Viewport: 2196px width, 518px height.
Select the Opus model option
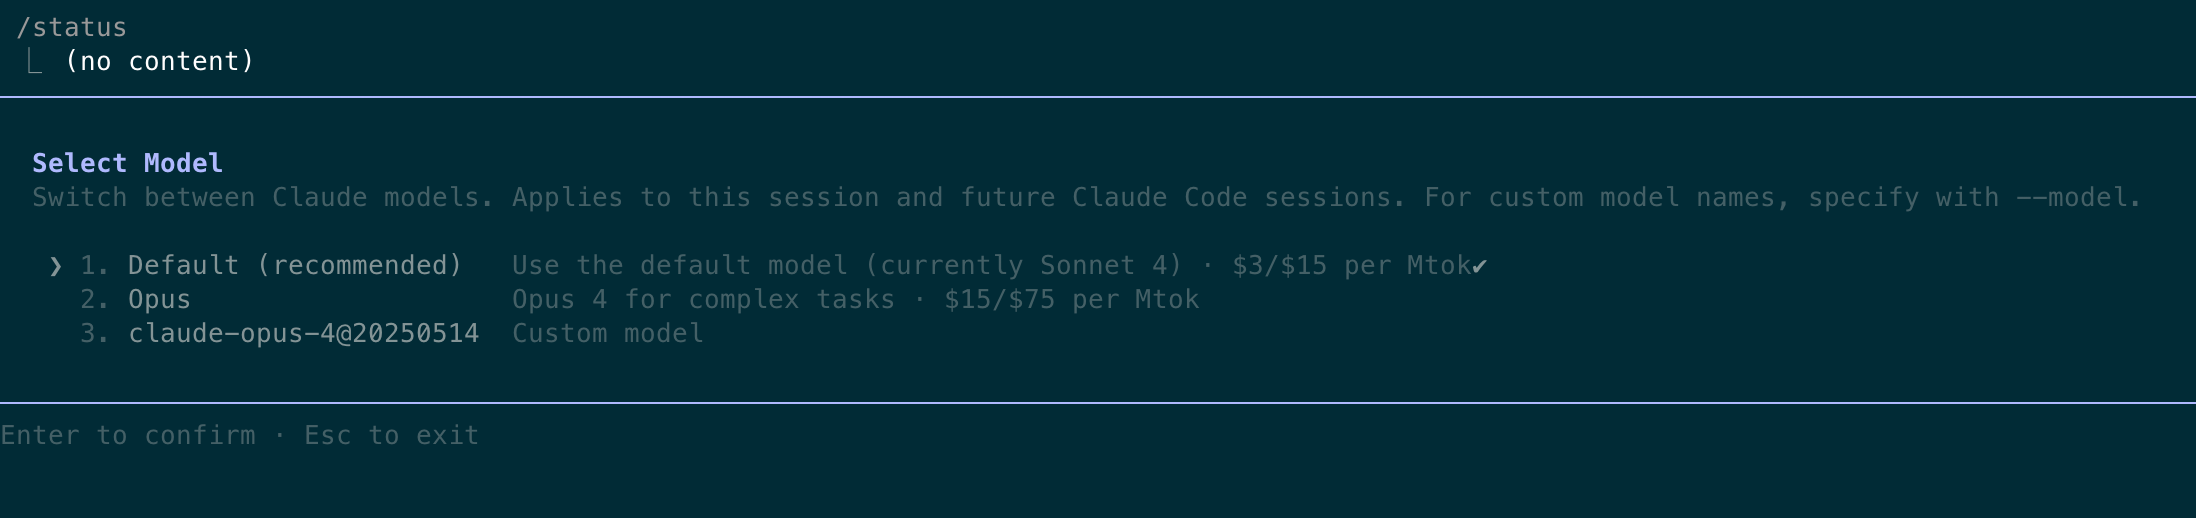[x=159, y=300]
